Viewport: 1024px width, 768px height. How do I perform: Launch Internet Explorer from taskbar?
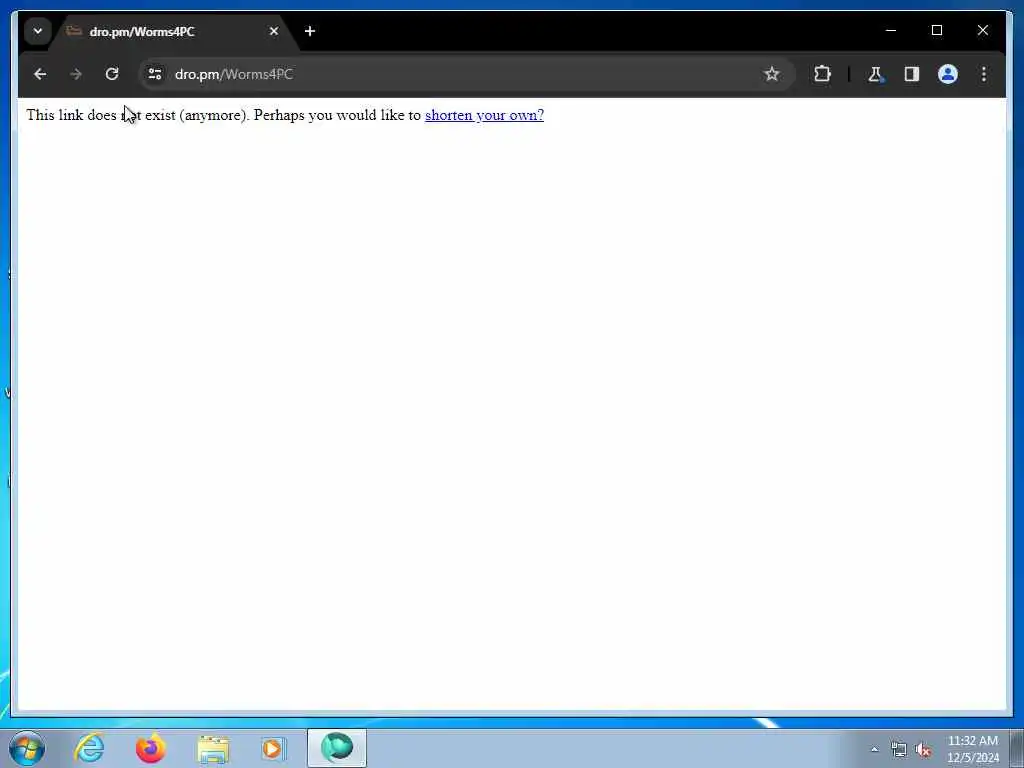pos(89,748)
